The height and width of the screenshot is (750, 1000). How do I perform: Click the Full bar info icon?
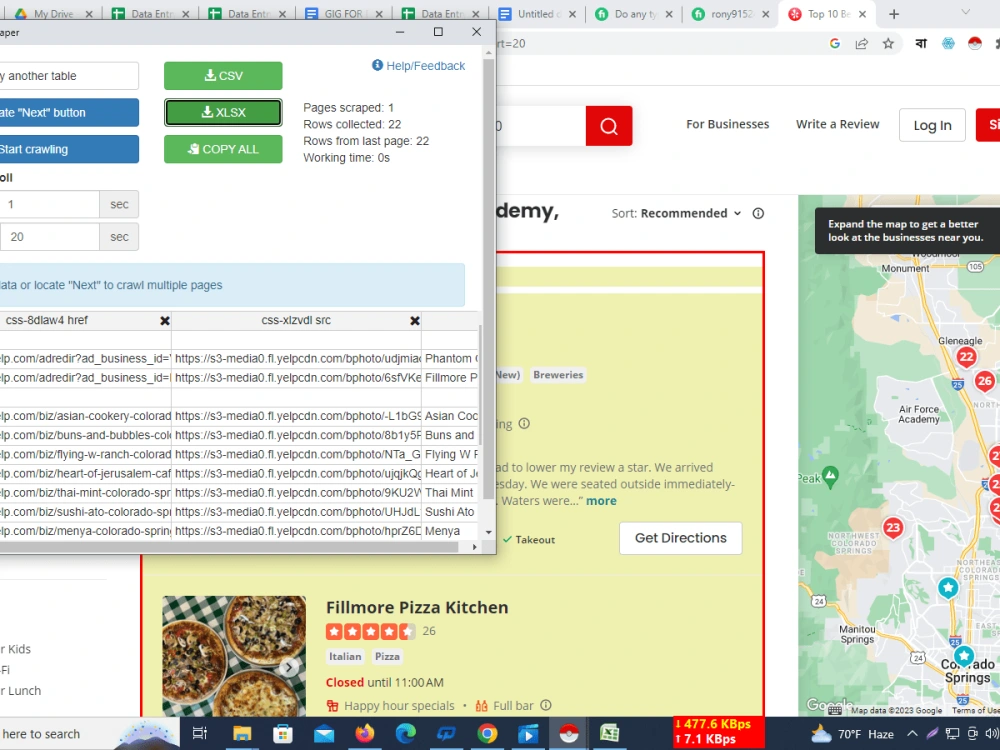[546, 705]
